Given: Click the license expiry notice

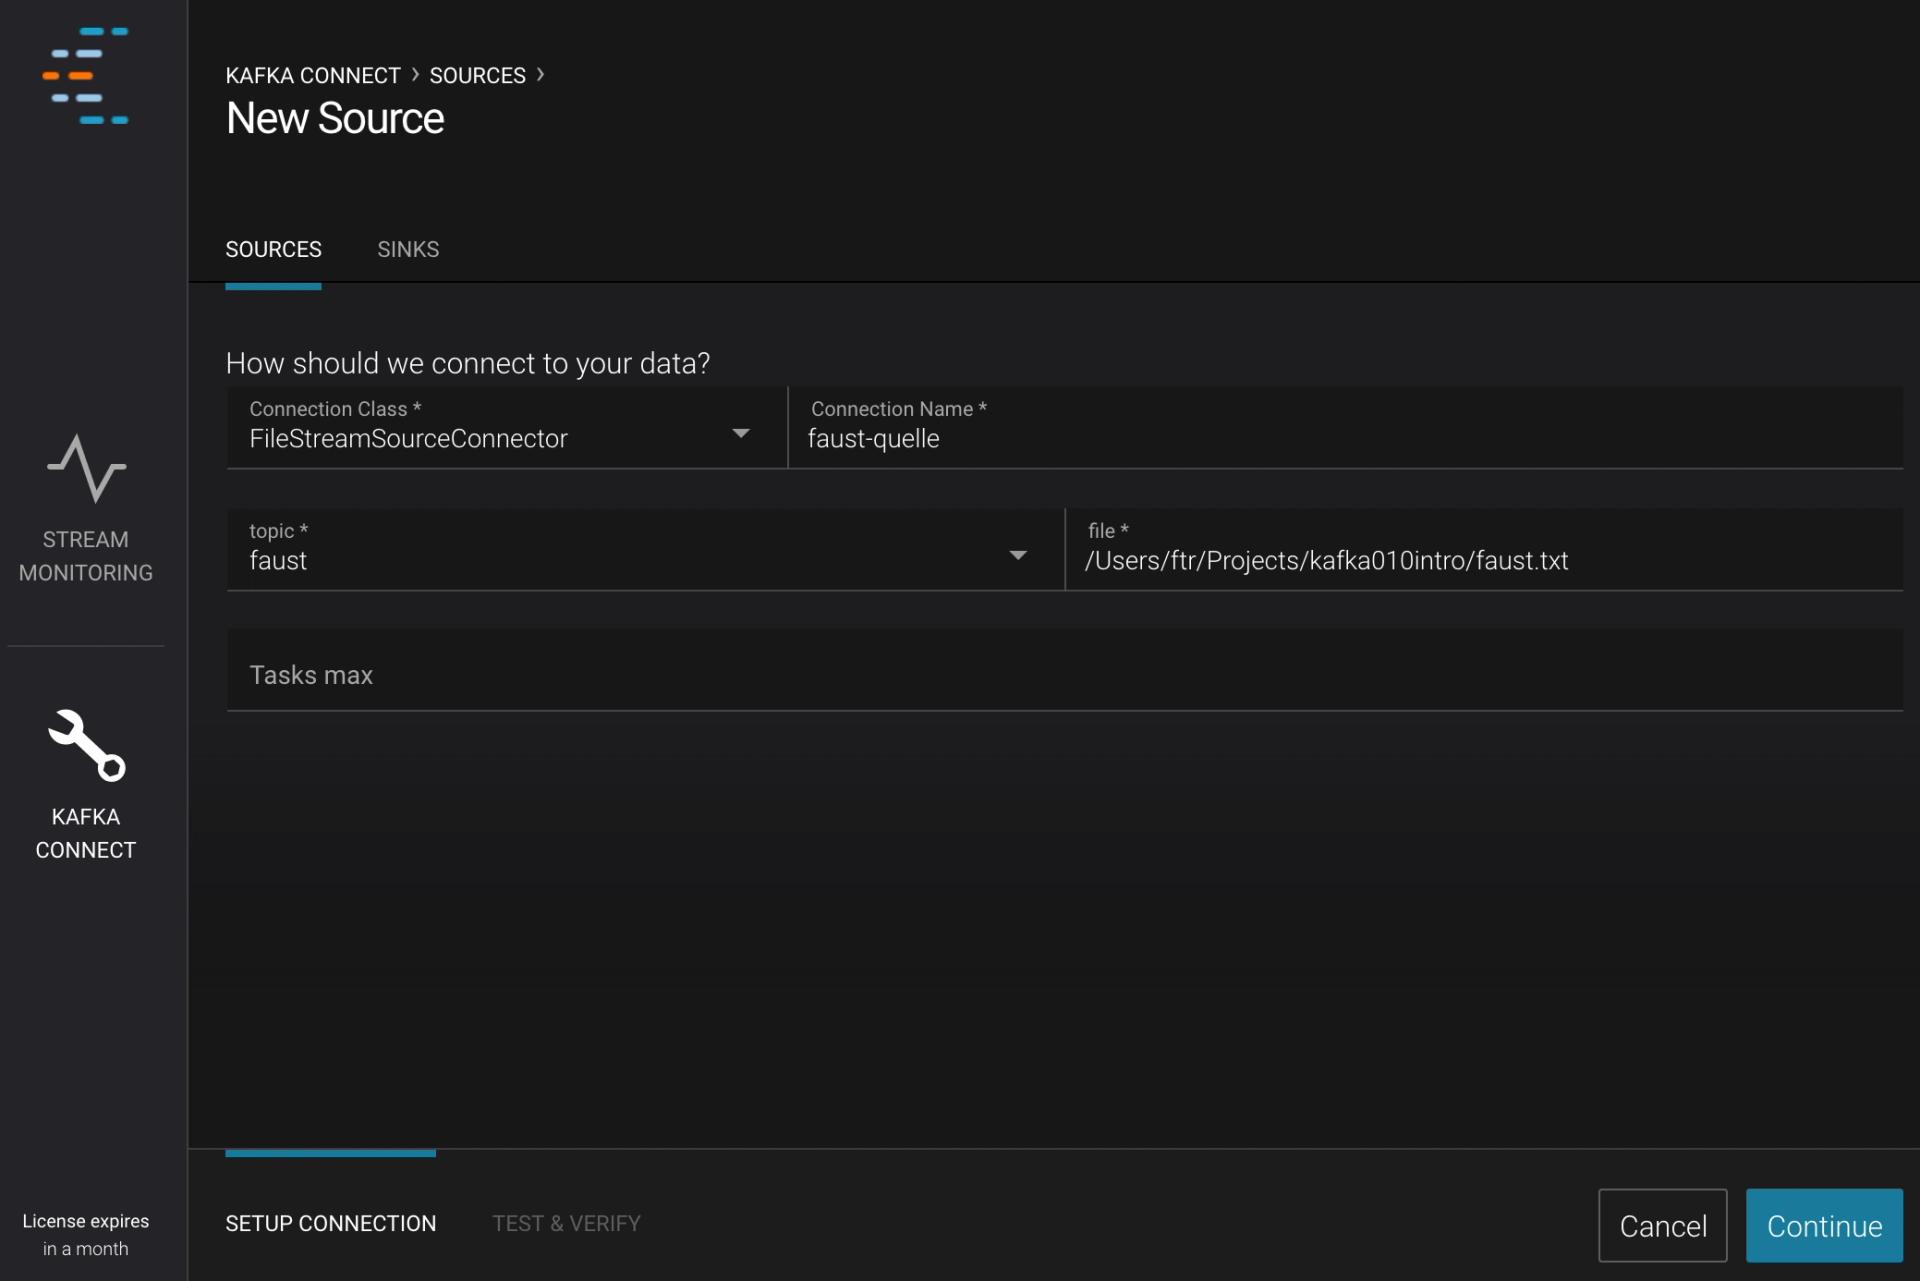Looking at the screenshot, I should (x=86, y=1234).
